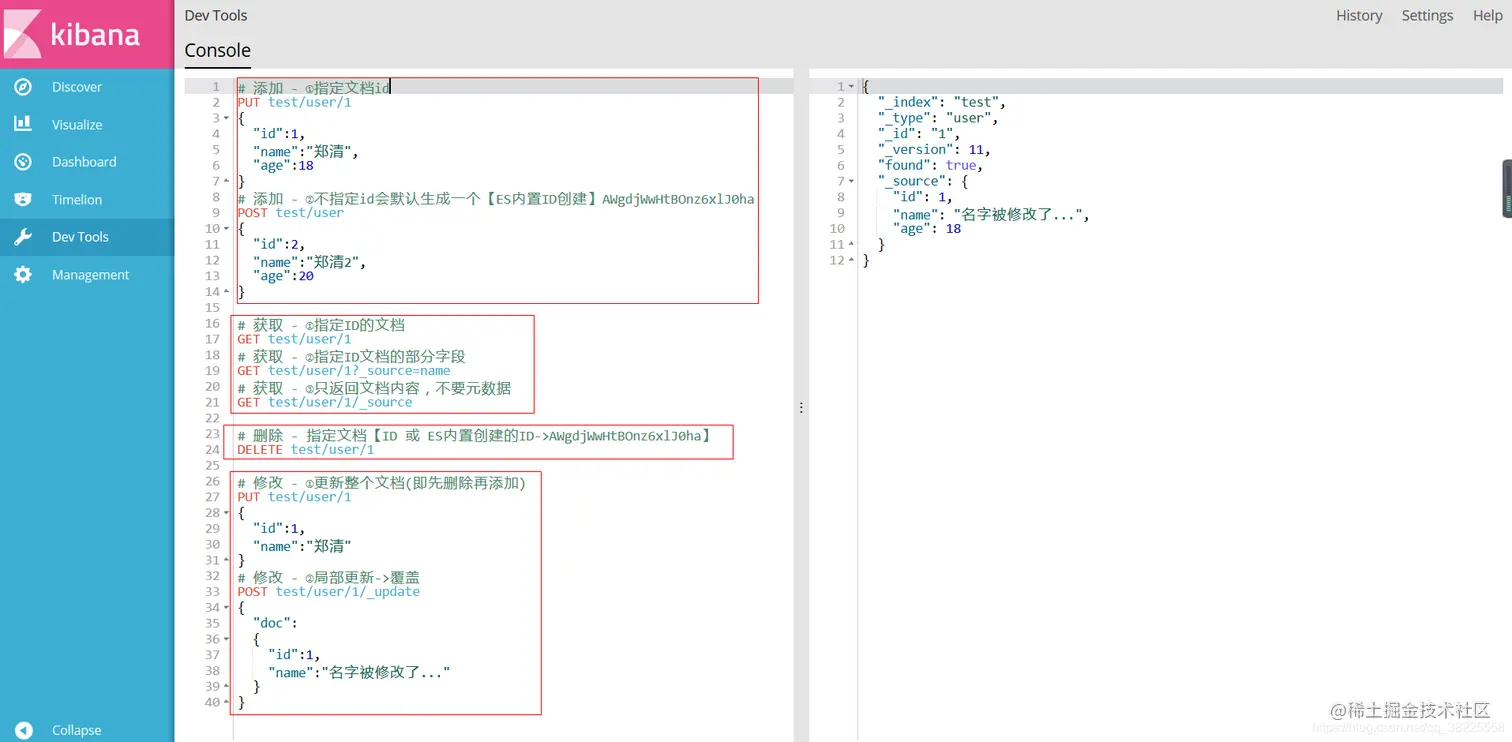The height and width of the screenshot is (742, 1512).
Task: Click the "# 添加 - ①指定文档id" comment line
Action: pyautogui.click(x=314, y=88)
